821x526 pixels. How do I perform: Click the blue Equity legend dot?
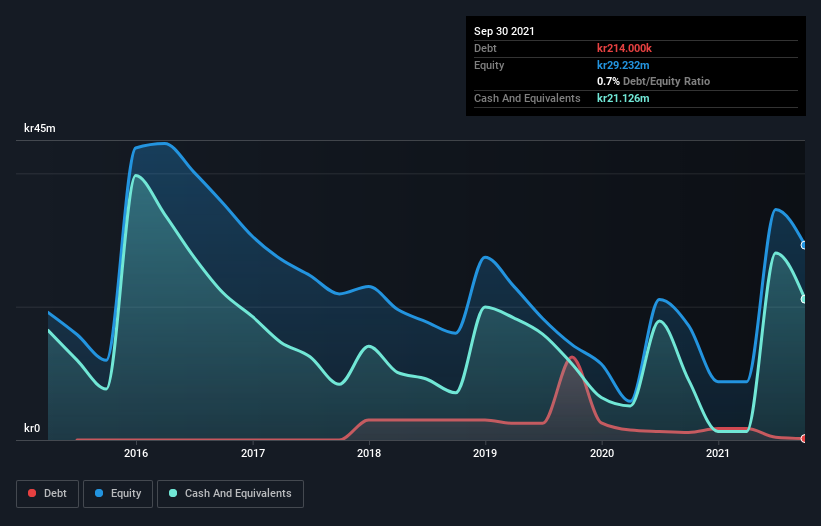tap(99, 493)
